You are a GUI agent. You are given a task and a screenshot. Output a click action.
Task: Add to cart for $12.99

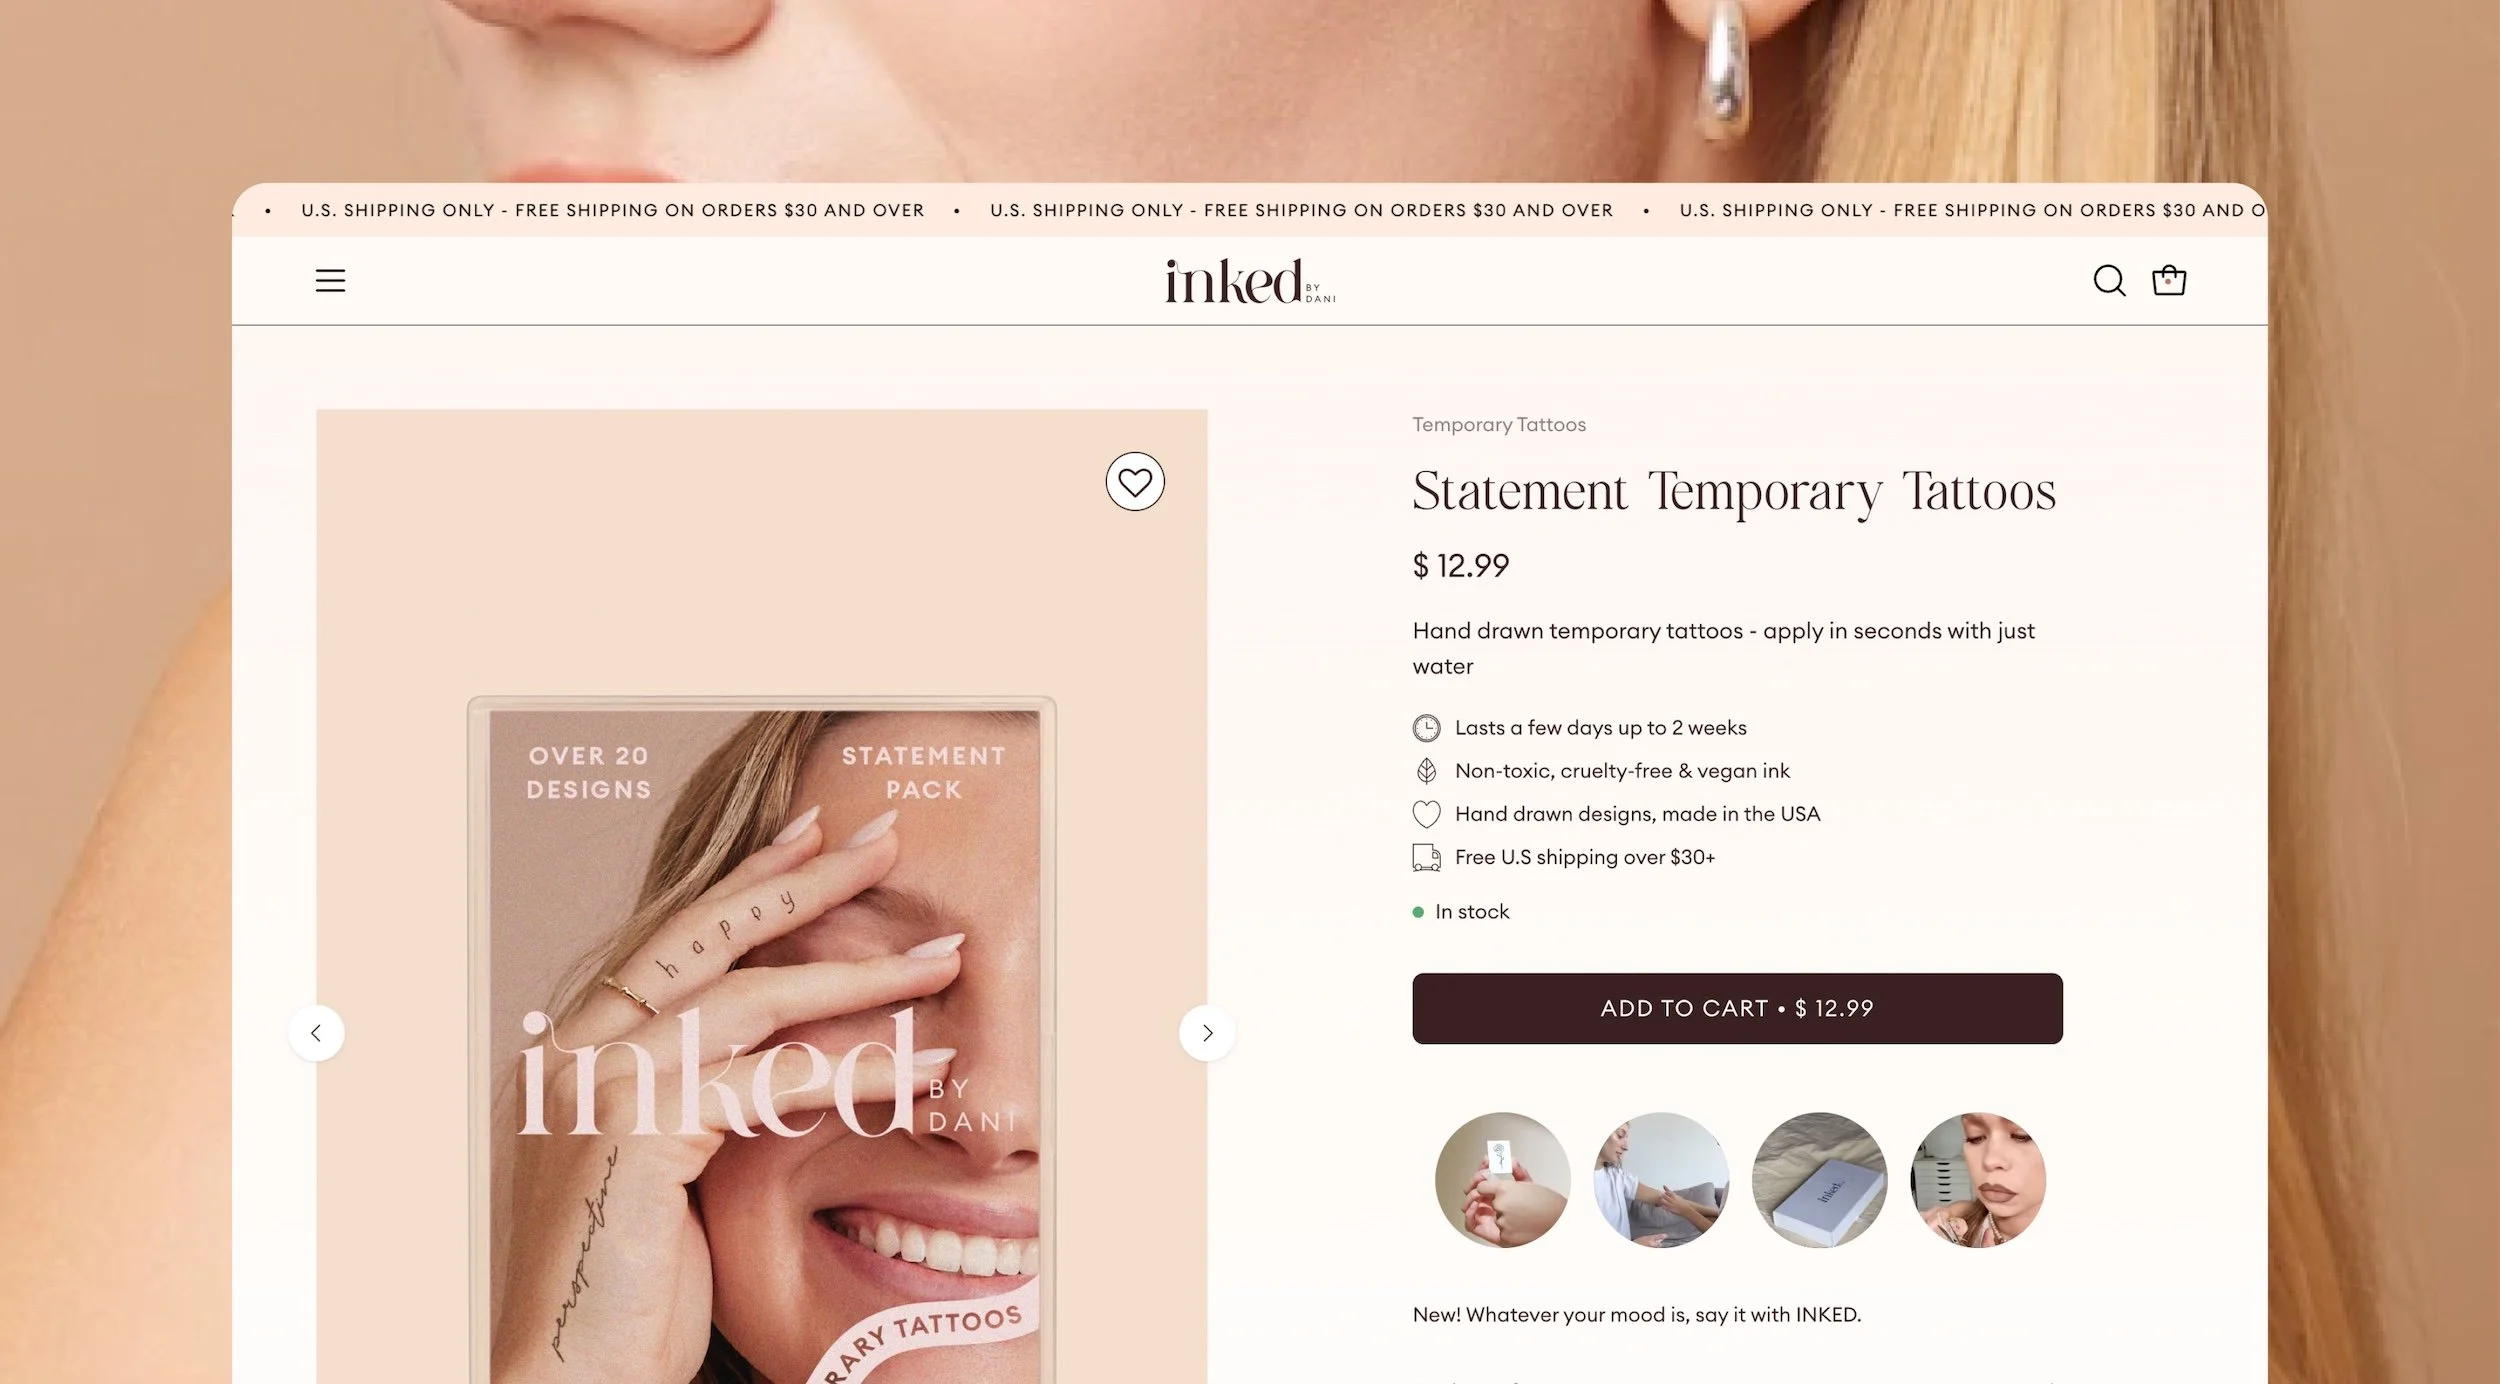[x=1737, y=1008]
